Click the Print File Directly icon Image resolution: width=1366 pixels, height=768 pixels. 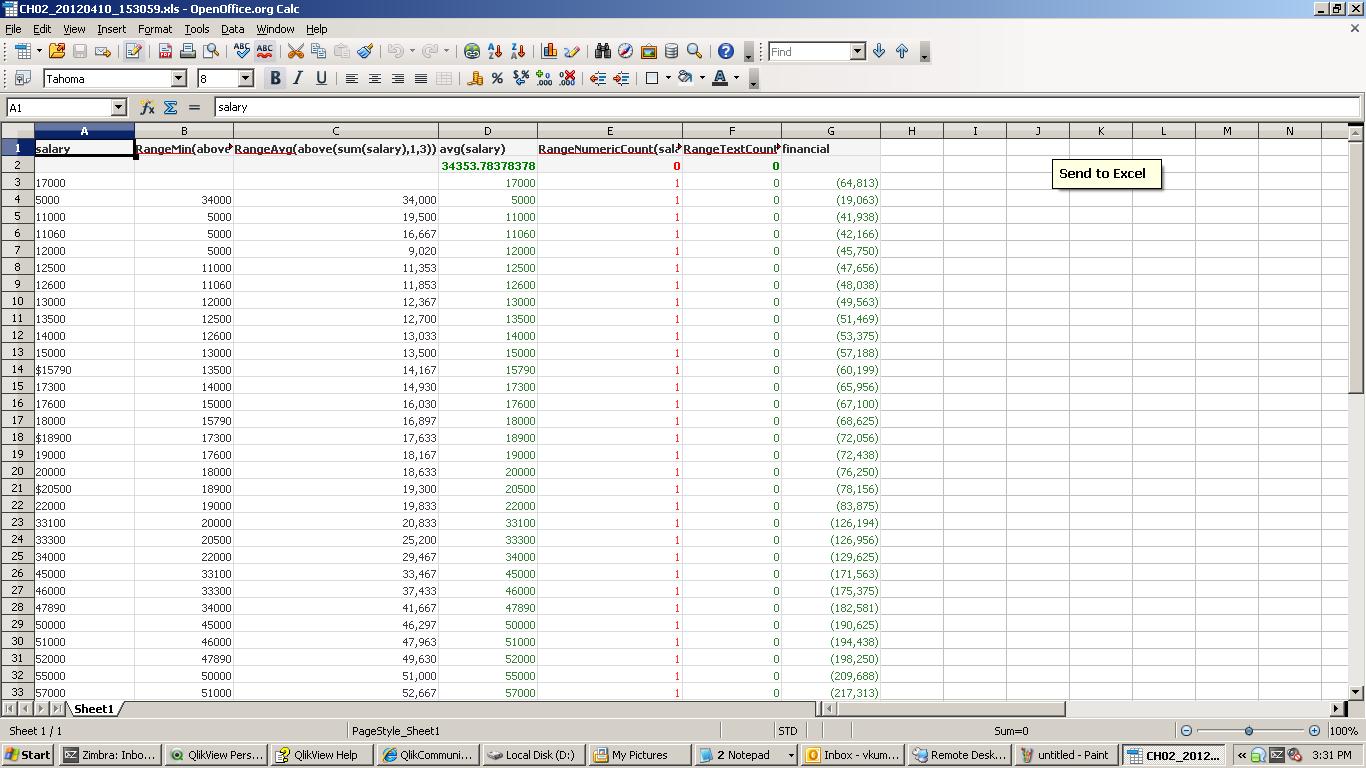[x=188, y=51]
